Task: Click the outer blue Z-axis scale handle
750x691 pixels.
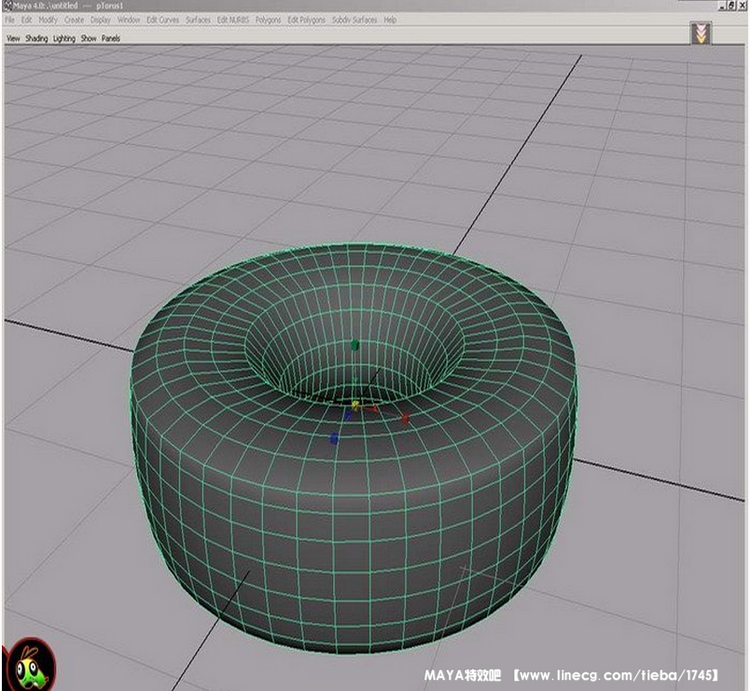Action: [334, 438]
